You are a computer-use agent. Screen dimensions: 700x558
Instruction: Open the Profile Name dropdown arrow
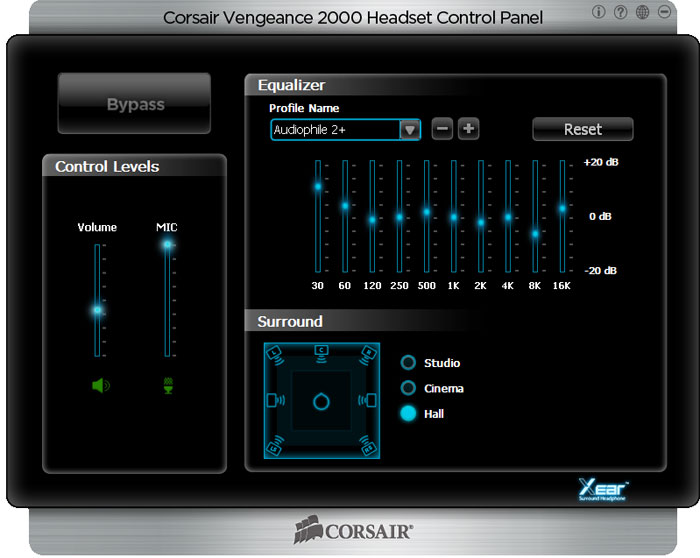tap(410, 130)
